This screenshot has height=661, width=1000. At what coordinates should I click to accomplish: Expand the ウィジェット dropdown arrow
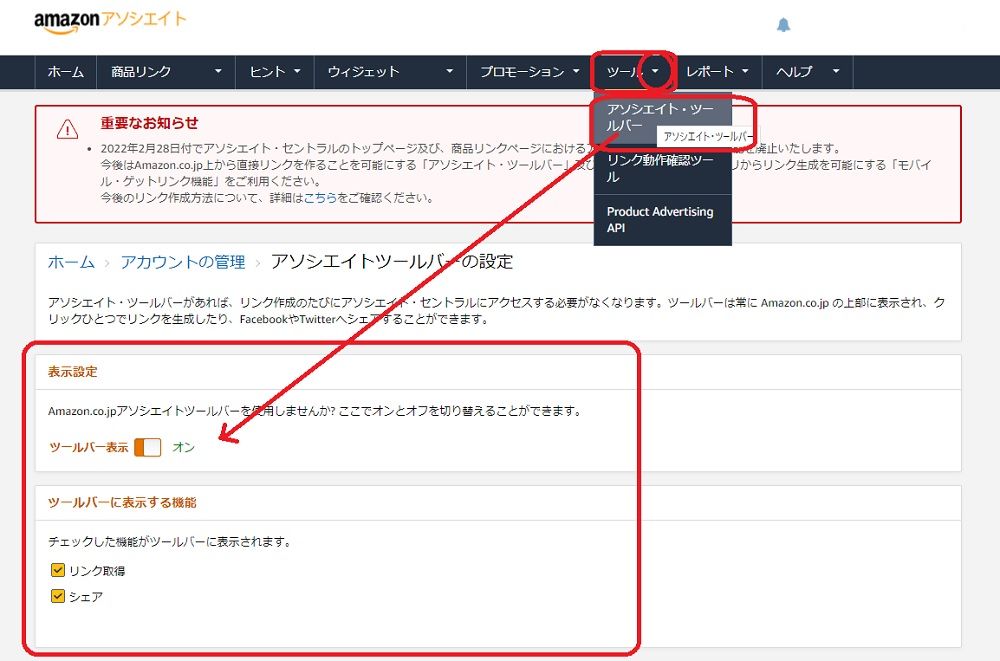click(450, 71)
